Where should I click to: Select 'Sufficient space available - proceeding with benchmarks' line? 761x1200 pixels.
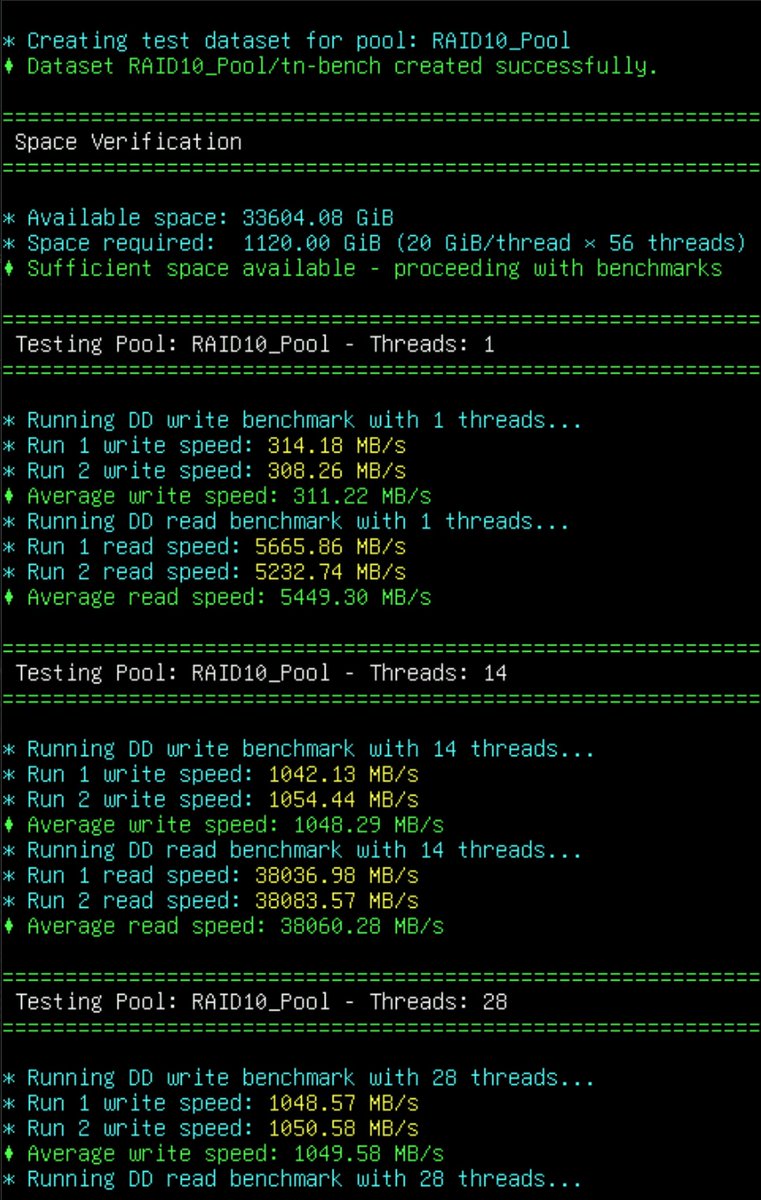pyautogui.click(x=363, y=268)
